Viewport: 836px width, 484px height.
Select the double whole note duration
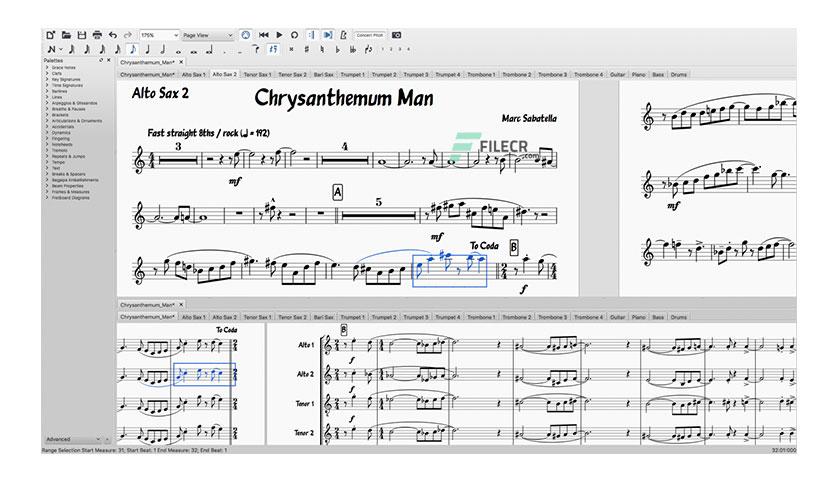click(194, 51)
